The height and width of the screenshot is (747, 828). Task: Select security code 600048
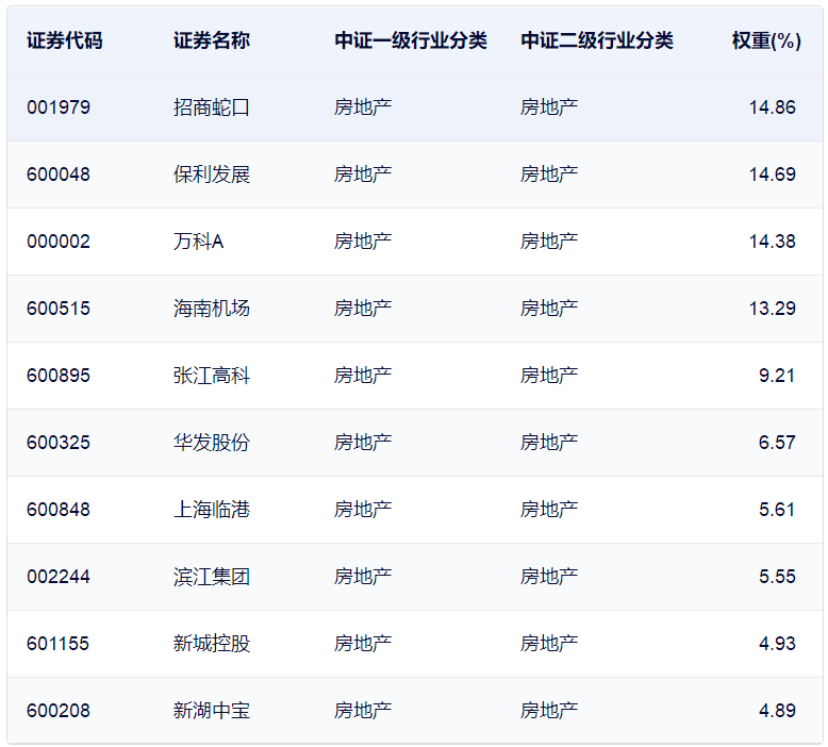pyautogui.click(x=59, y=175)
